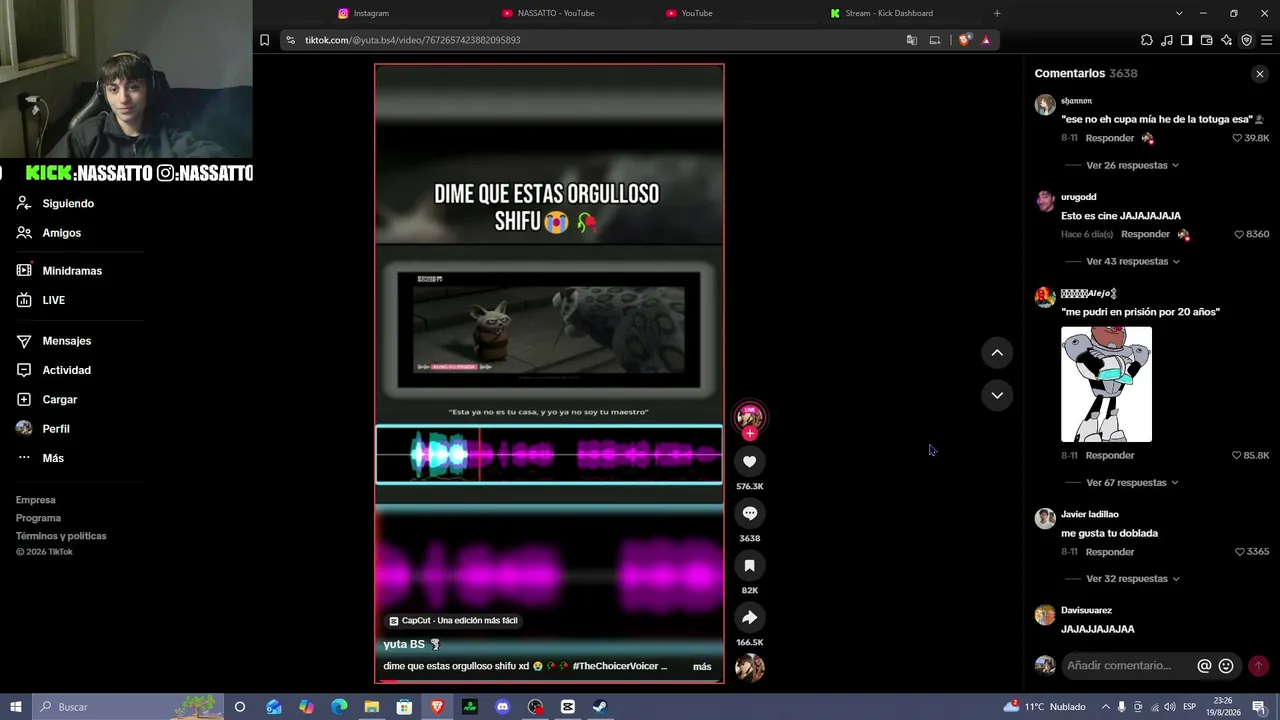The image size is (1280, 720).
Task: Insert a mention with the @ icon
Action: click(x=1204, y=666)
